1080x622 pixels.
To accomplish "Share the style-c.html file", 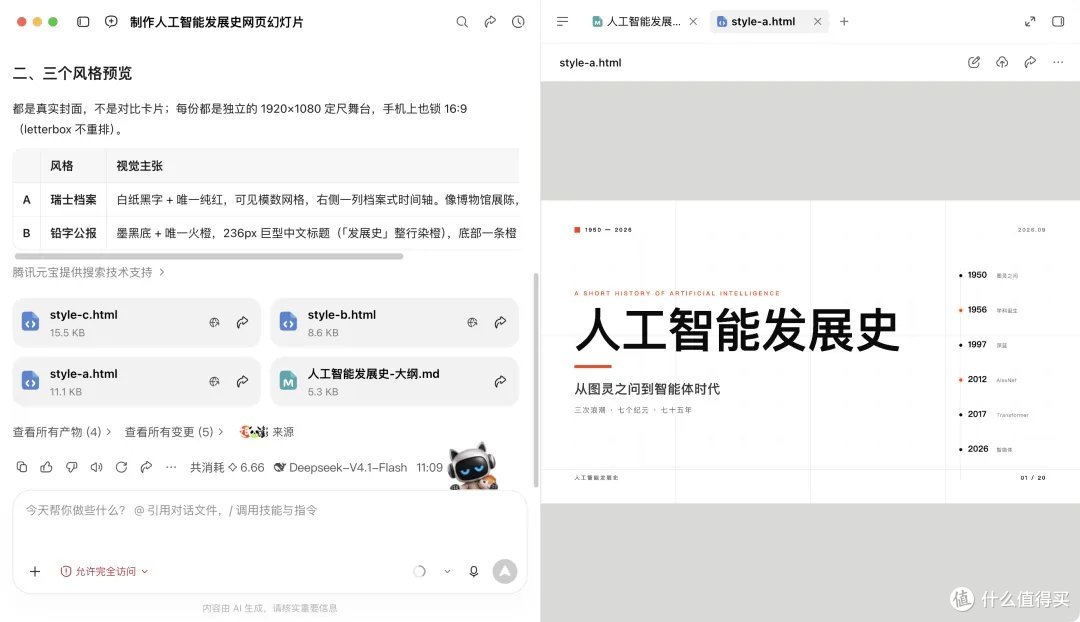I will [242, 322].
